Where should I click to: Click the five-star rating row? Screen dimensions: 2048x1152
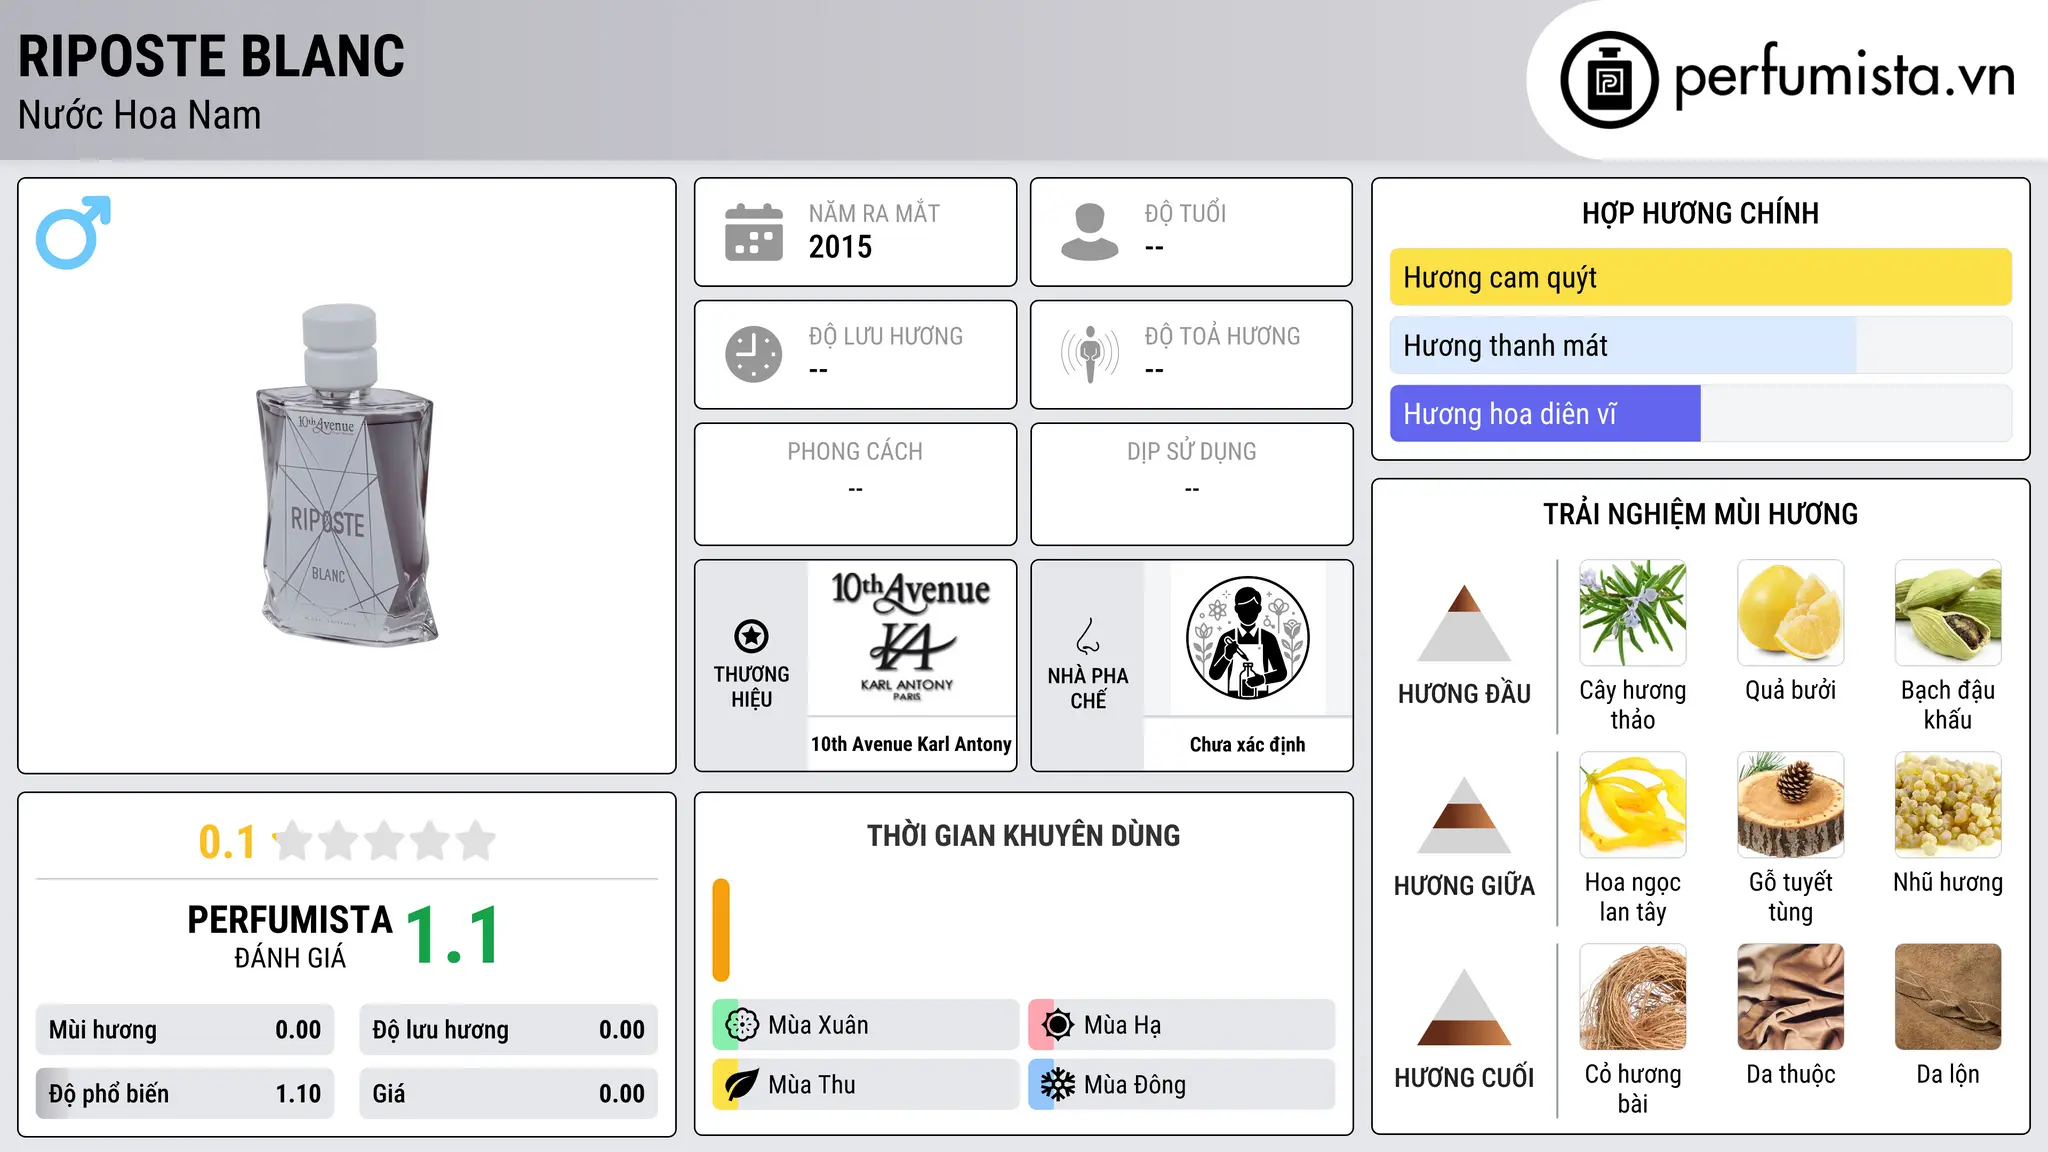click(x=385, y=841)
